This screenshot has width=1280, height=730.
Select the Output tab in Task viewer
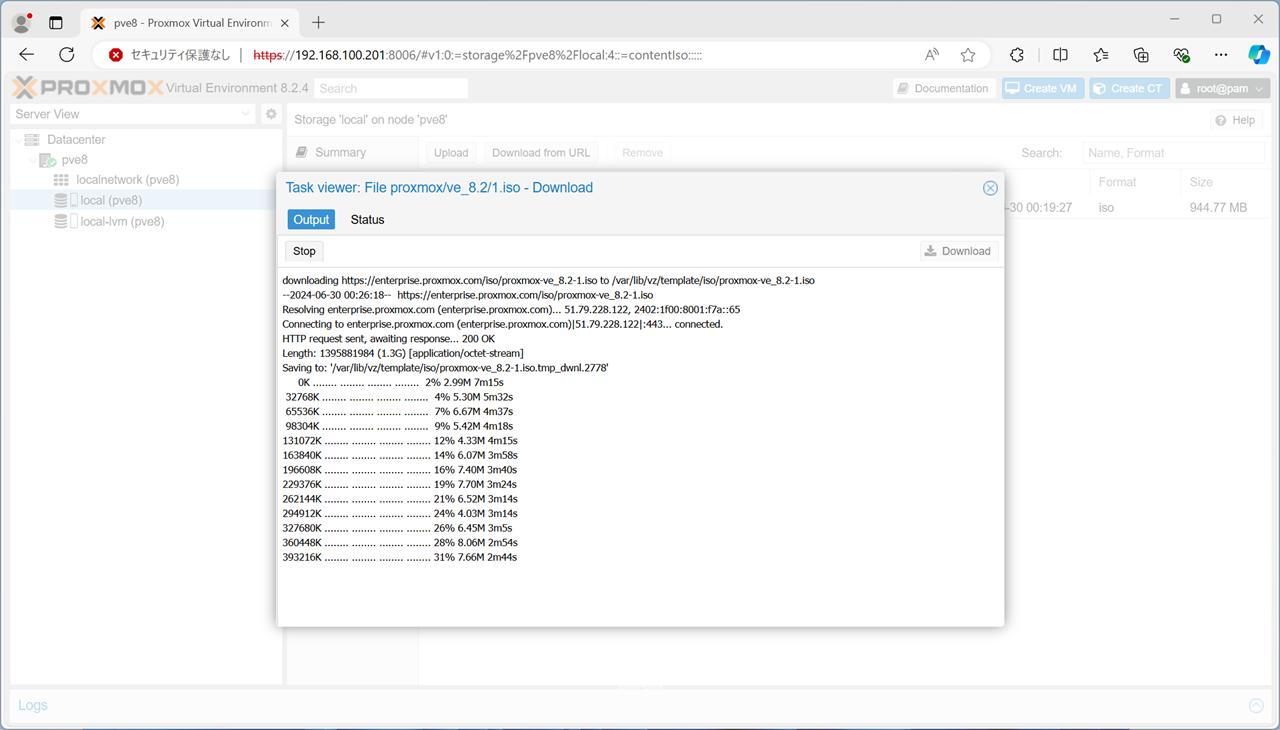coord(311,220)
